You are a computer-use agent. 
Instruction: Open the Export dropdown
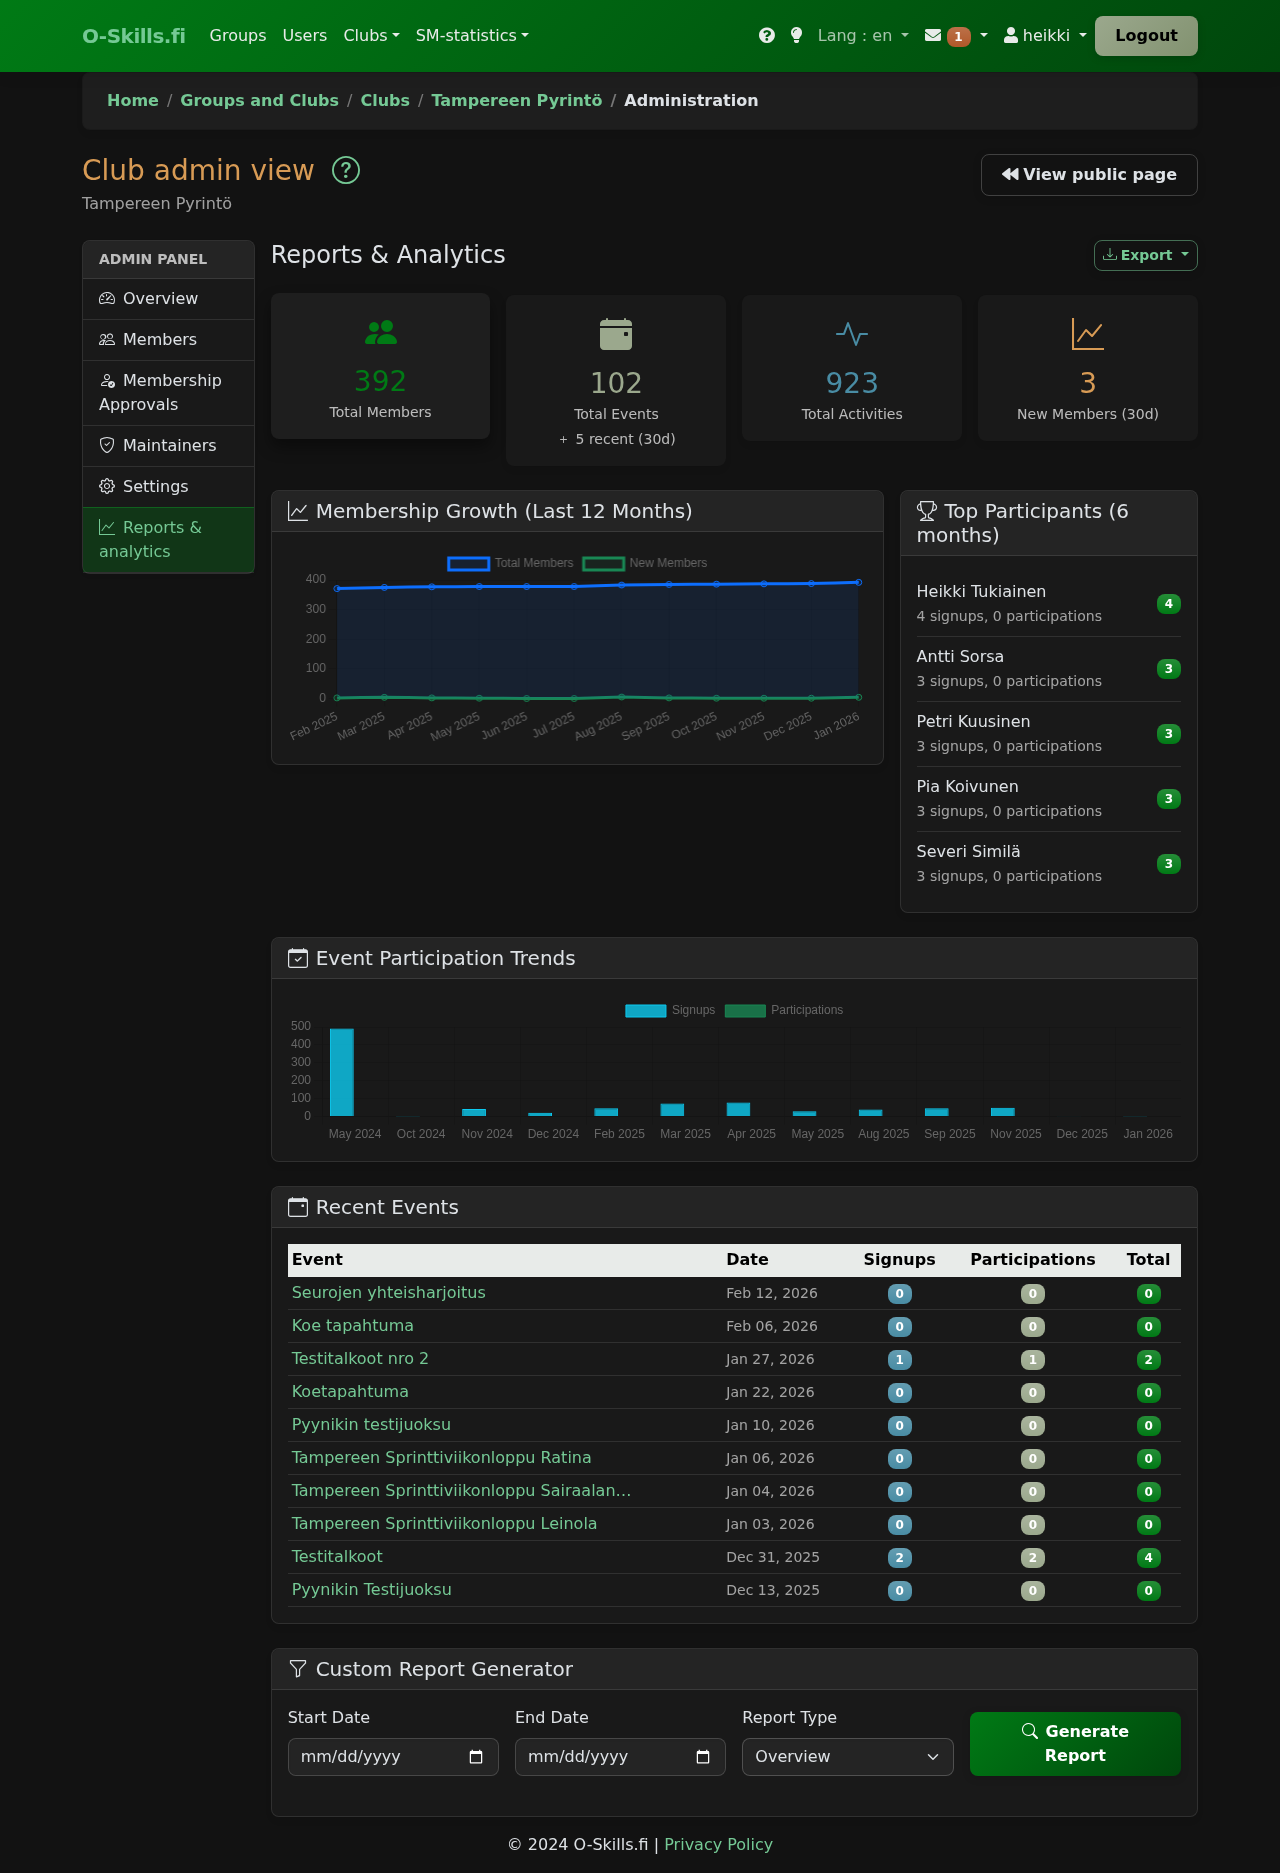(x=1145, y=255)
